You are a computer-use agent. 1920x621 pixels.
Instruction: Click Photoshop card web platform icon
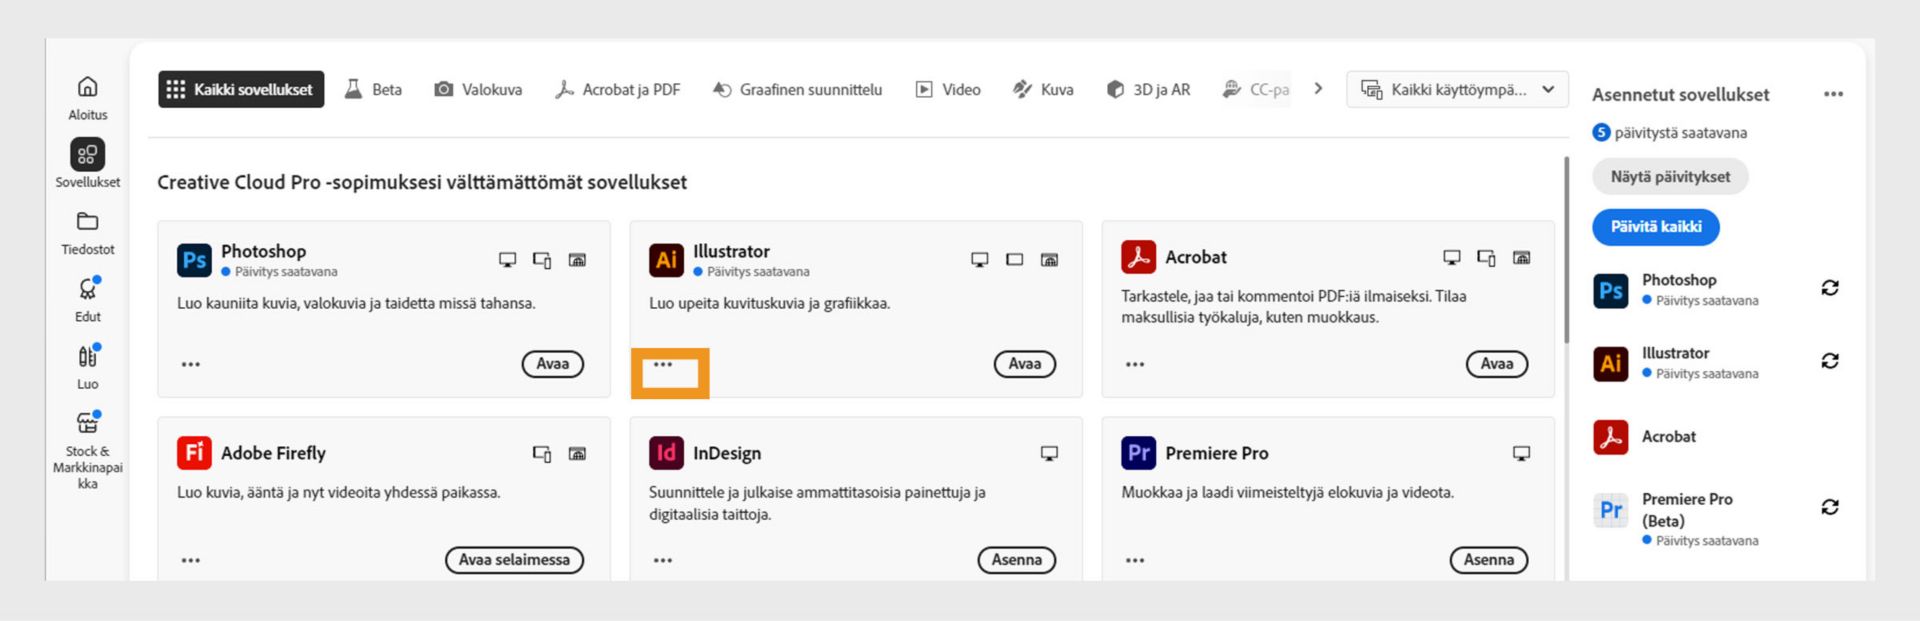577,260
